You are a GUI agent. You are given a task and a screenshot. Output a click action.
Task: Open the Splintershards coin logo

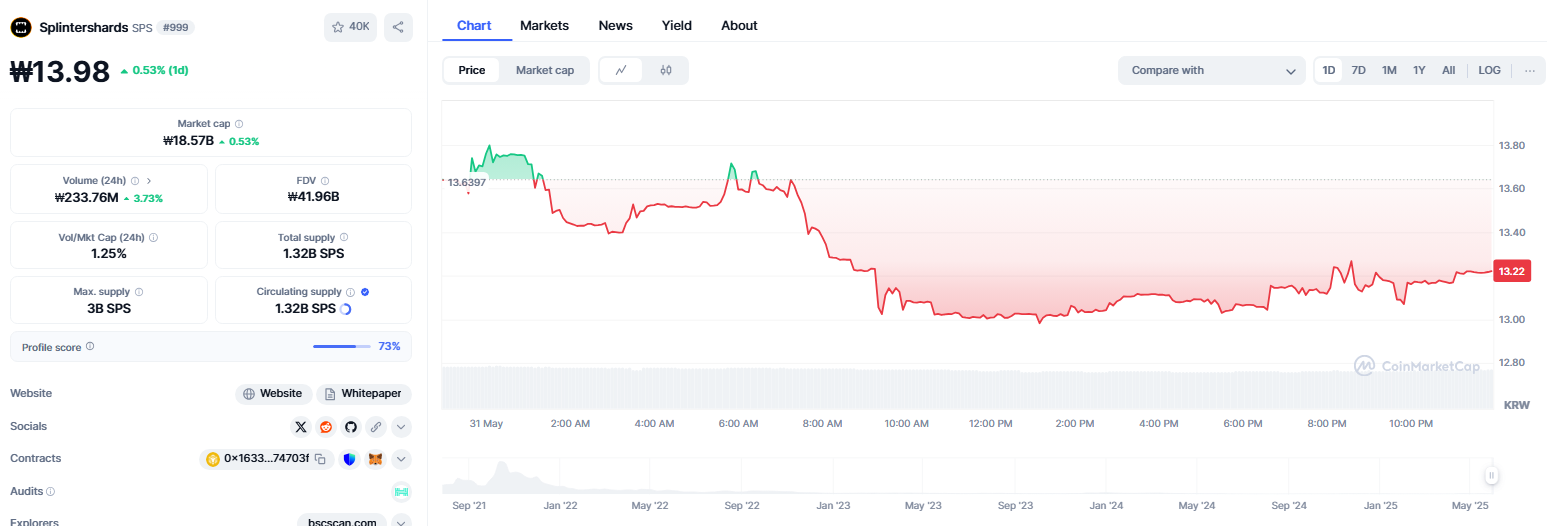pos(21,28)
